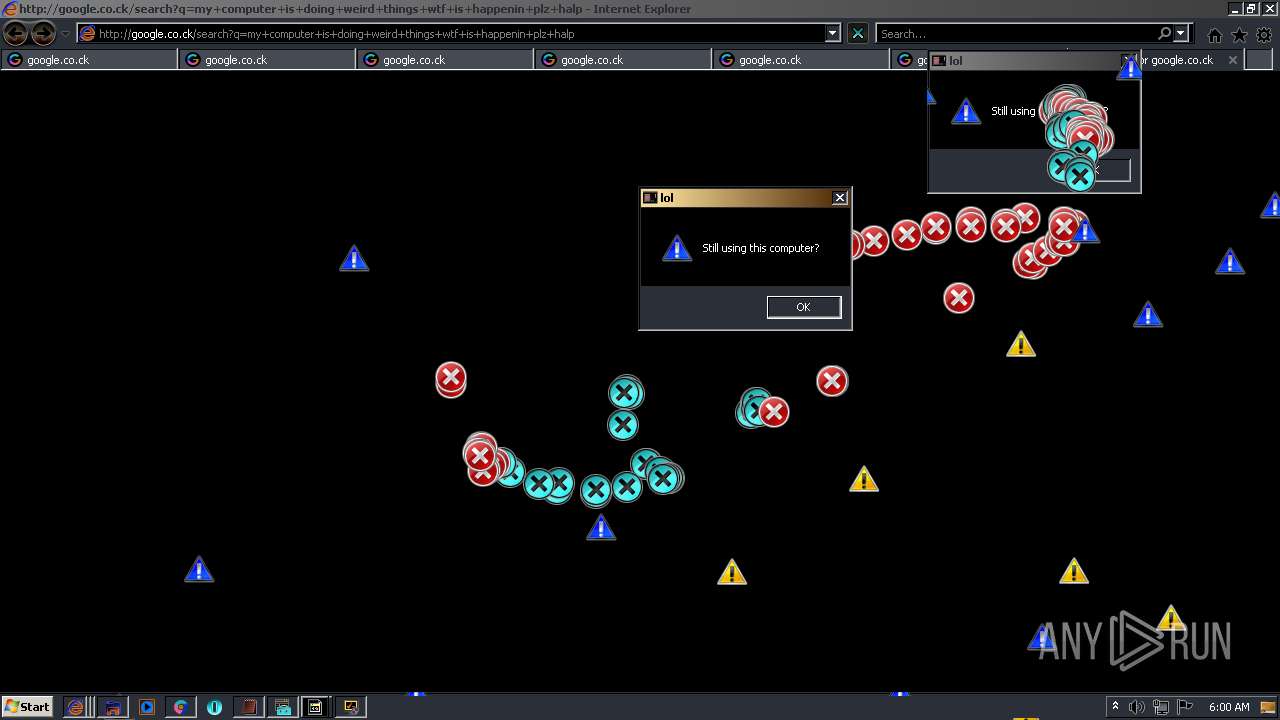Viewport: 1280px width, 720px height.
Task: Open the volume speaker tray icon
Action: 1137,707
